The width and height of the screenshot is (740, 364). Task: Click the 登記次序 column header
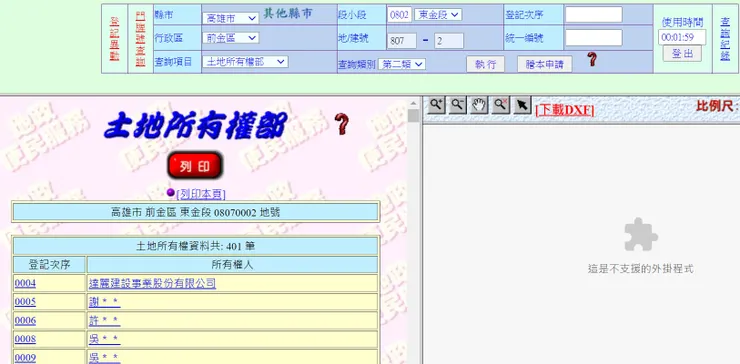click(x=49, y=265)
